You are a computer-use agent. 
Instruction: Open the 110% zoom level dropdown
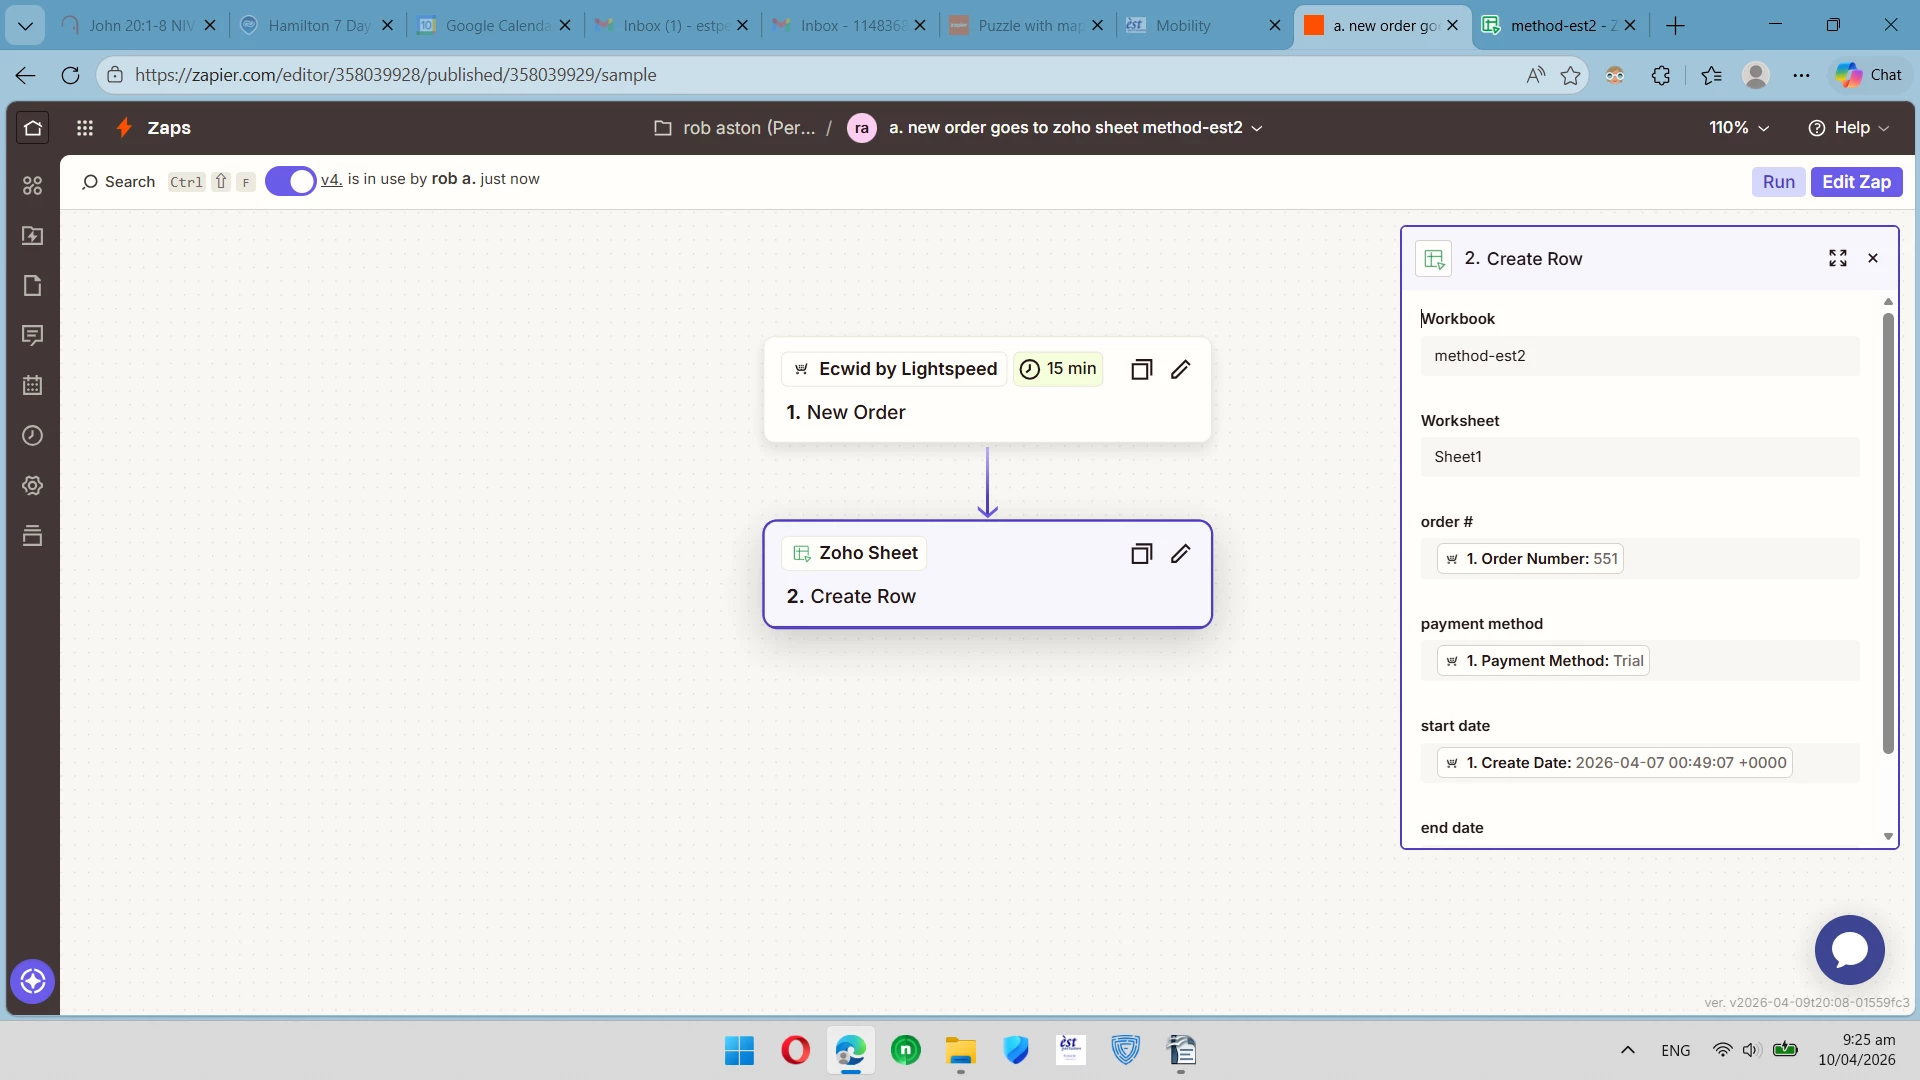(x=1739, y=128)
